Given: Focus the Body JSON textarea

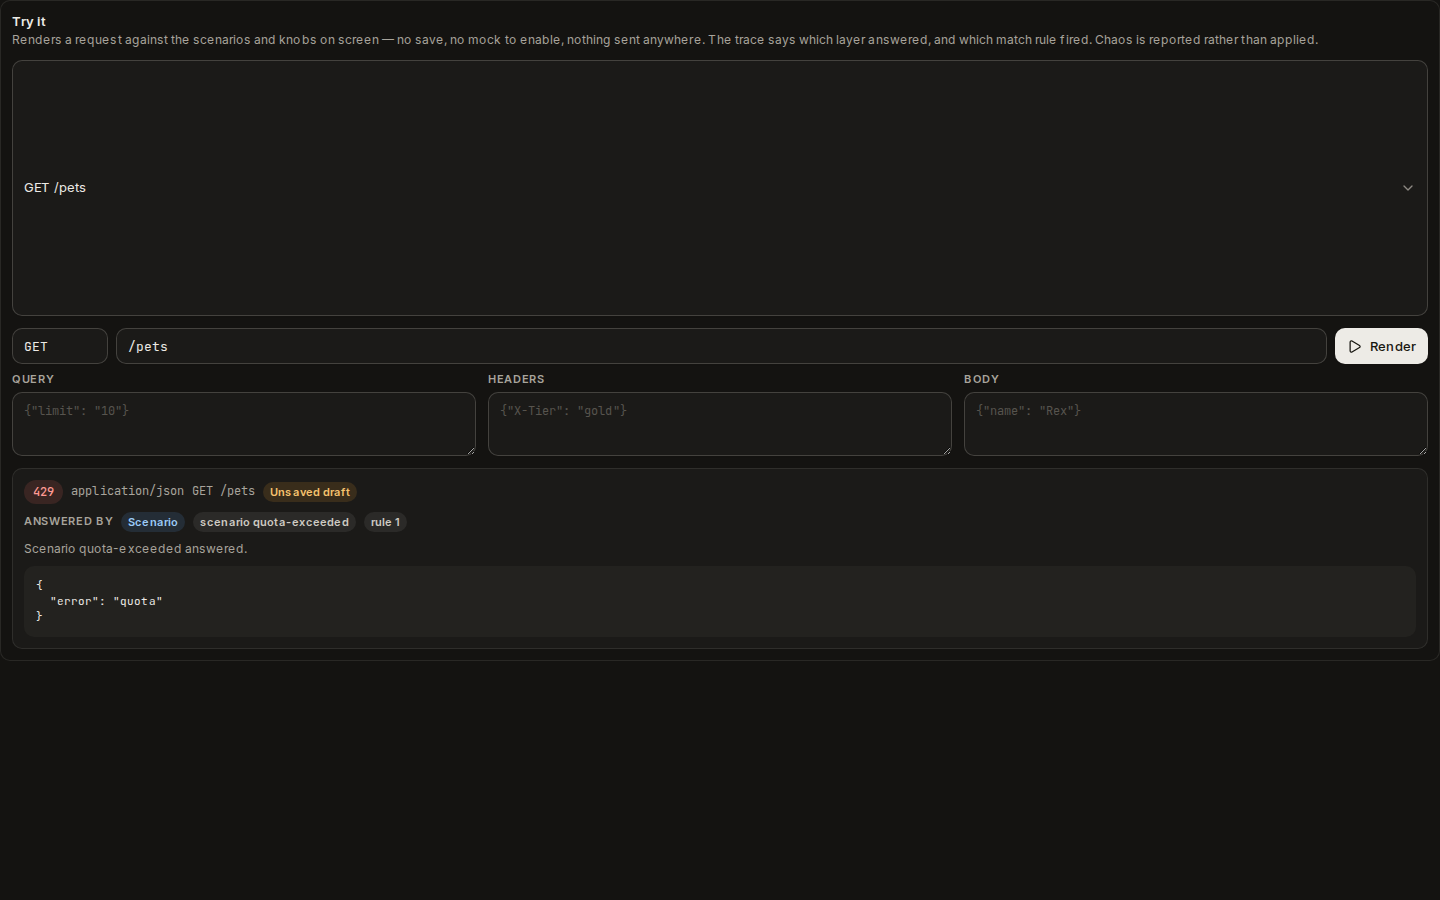Looking at the screenshot, I should (x=1196, y=424).
